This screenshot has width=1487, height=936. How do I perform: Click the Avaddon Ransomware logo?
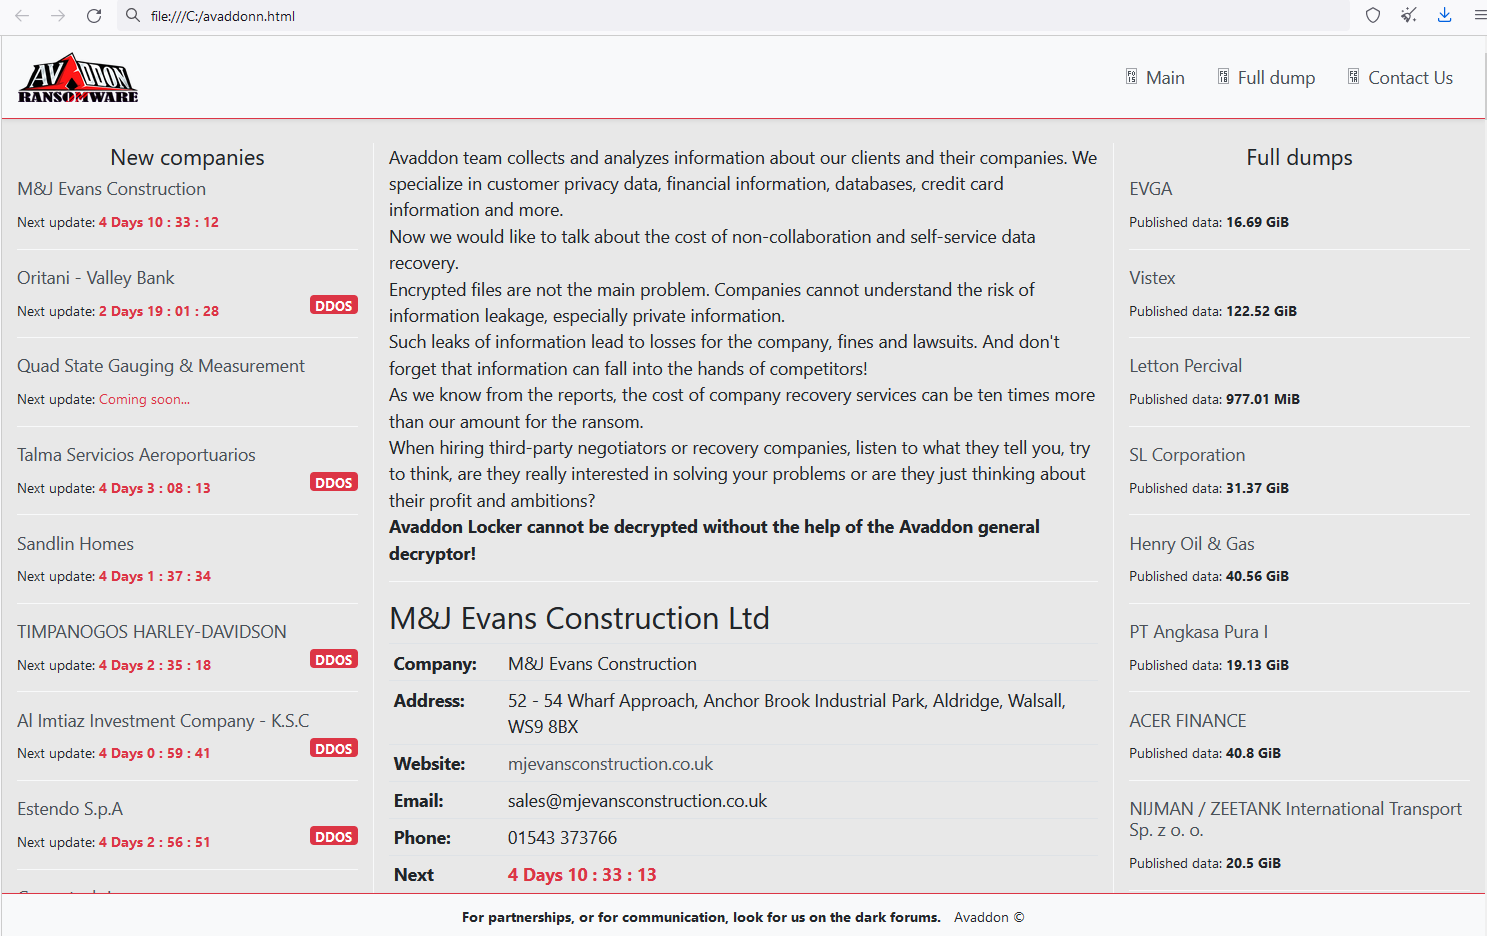(78, 77)
